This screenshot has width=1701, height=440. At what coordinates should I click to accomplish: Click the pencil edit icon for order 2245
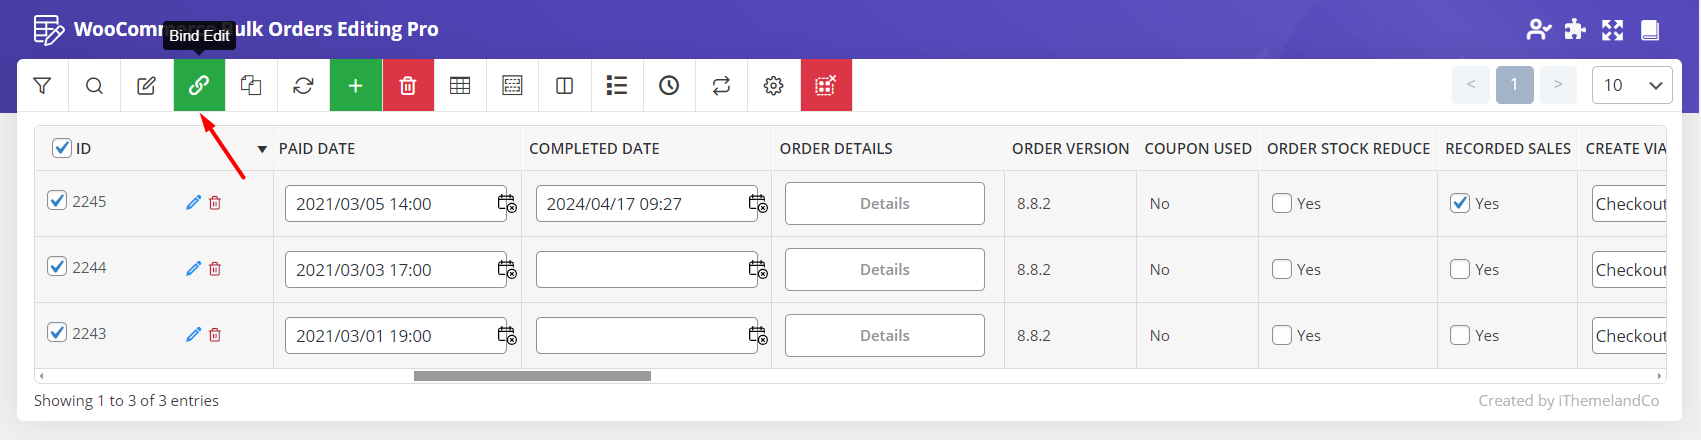(x=193, y=203)
